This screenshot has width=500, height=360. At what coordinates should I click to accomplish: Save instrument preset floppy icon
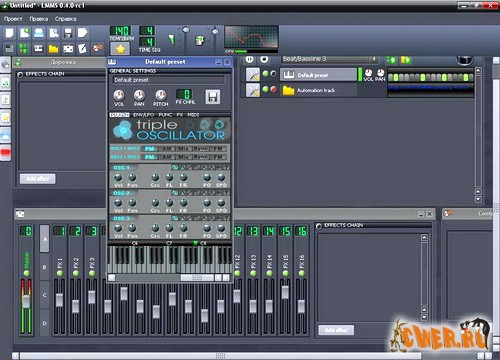coord(213,97)
